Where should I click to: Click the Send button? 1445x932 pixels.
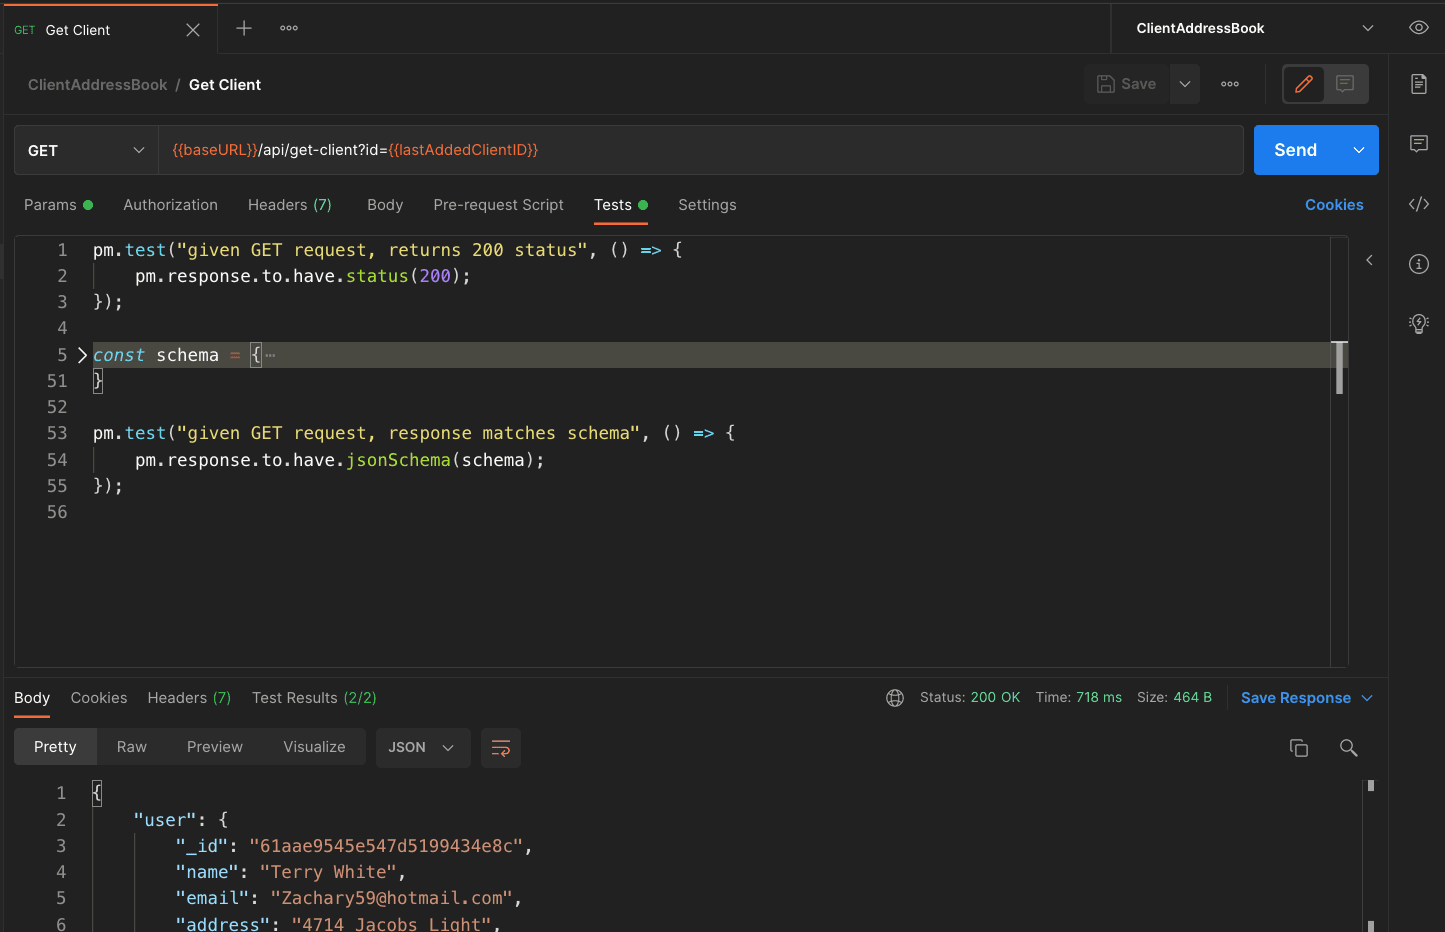click(x=1296, y=150)
